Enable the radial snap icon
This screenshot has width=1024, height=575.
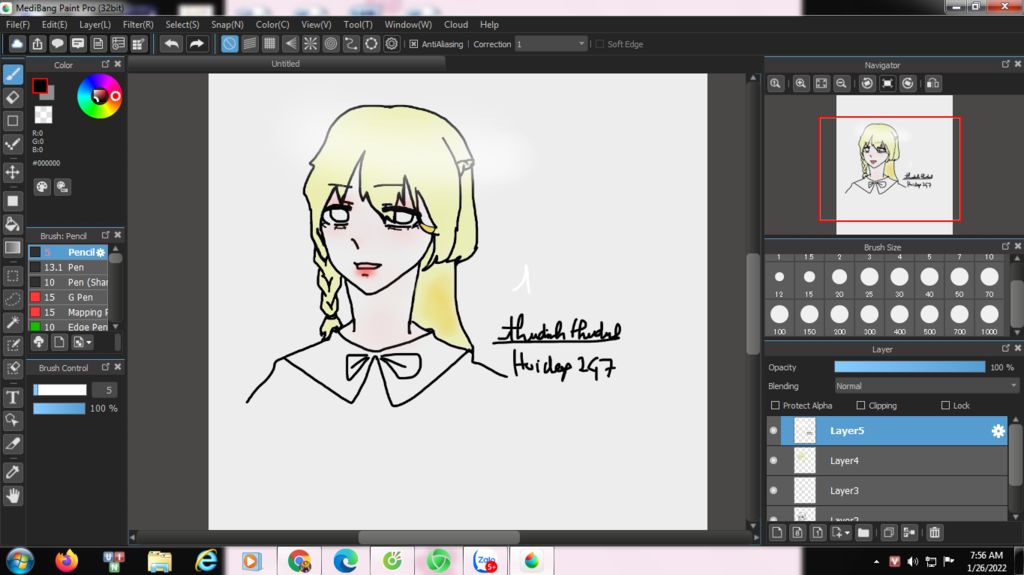pyautogui.click(x=311, y=44)
